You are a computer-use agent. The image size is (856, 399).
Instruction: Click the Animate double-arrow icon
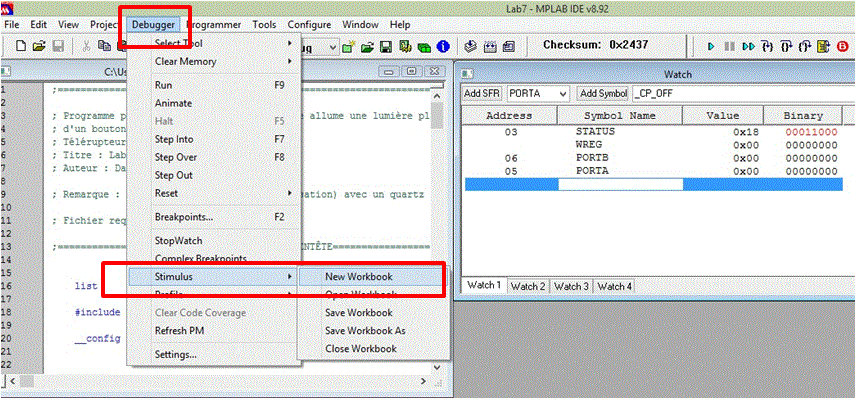pyautogui.click(x=749, y=47)
